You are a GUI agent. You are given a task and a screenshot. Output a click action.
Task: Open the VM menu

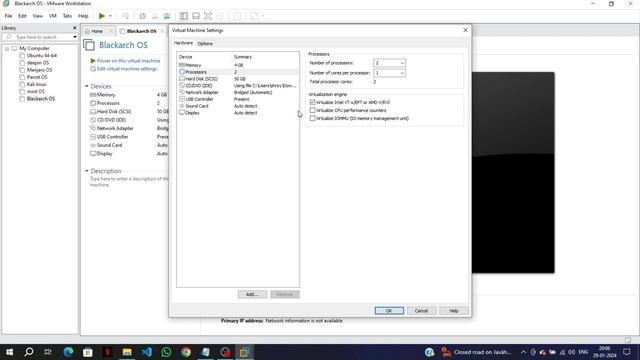(53, 16)
